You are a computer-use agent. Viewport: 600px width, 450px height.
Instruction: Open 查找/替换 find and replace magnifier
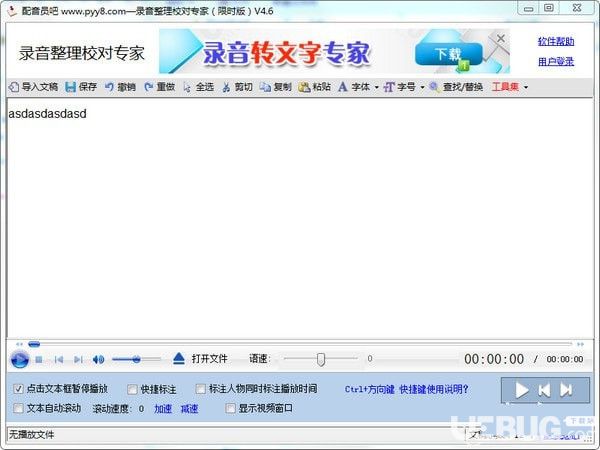pos(434,87)
